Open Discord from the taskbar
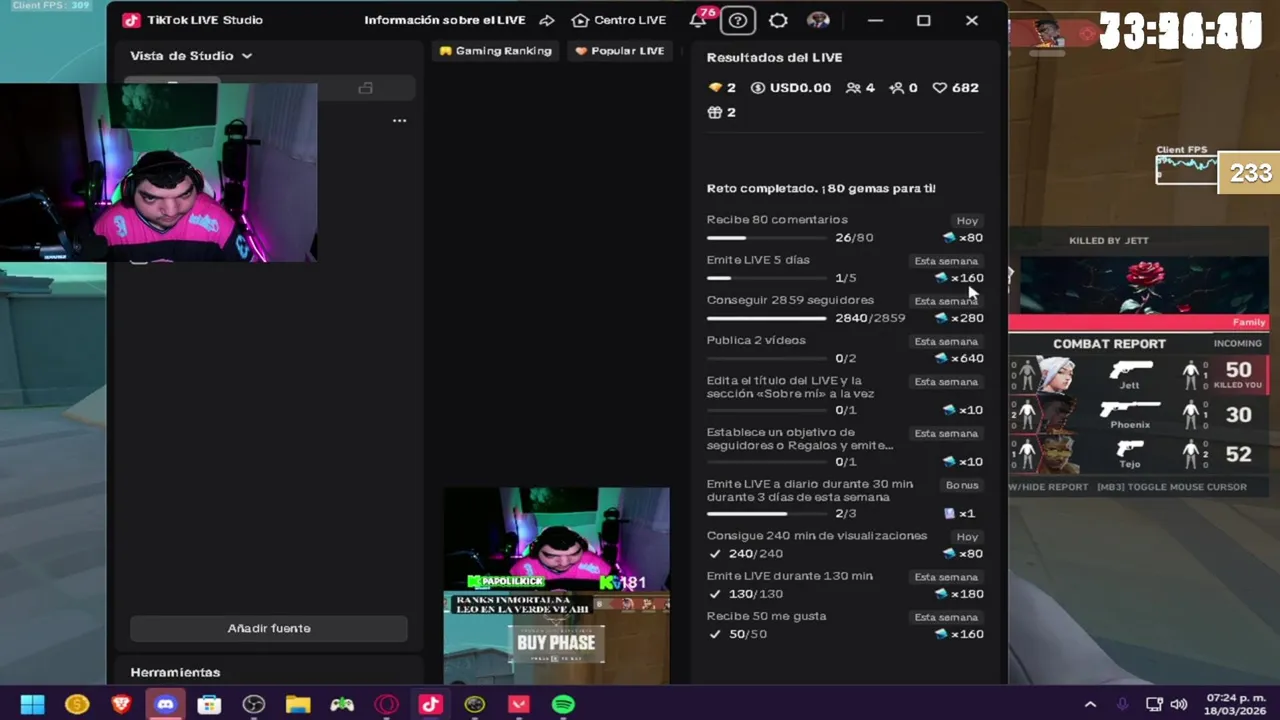The width and height of the screenshot is (1280, 720). coord(165,705)
